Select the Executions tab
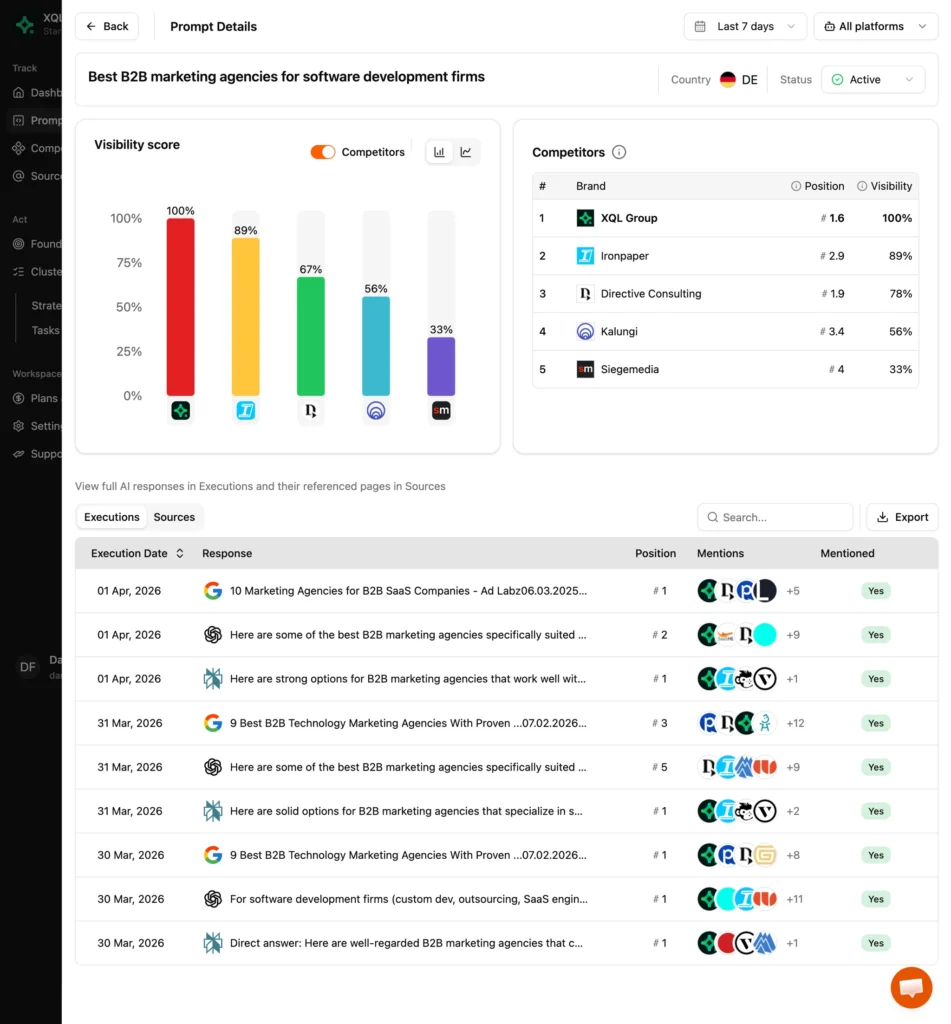This screenshot has width=951, height=1024. [111, 517]
